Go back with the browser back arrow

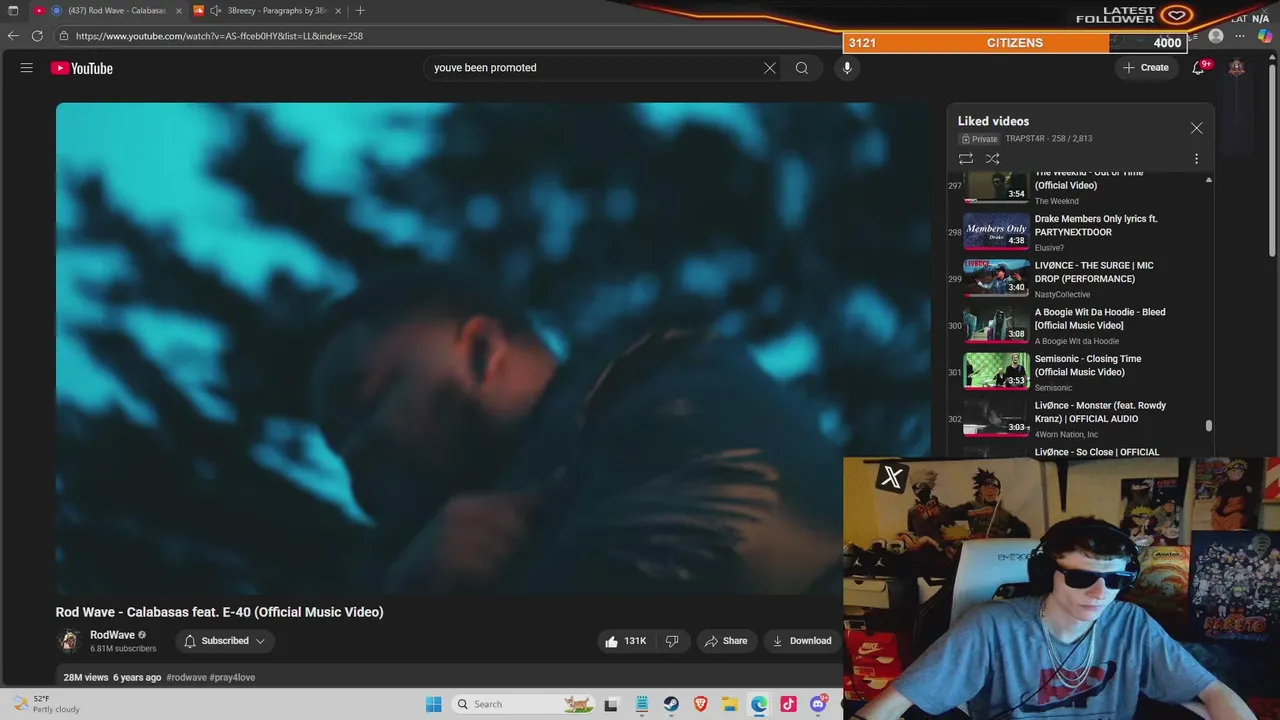13,36
